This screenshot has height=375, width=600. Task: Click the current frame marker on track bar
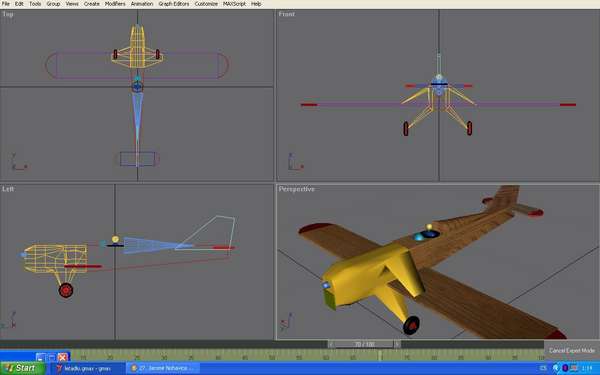[x=380, y=356]
